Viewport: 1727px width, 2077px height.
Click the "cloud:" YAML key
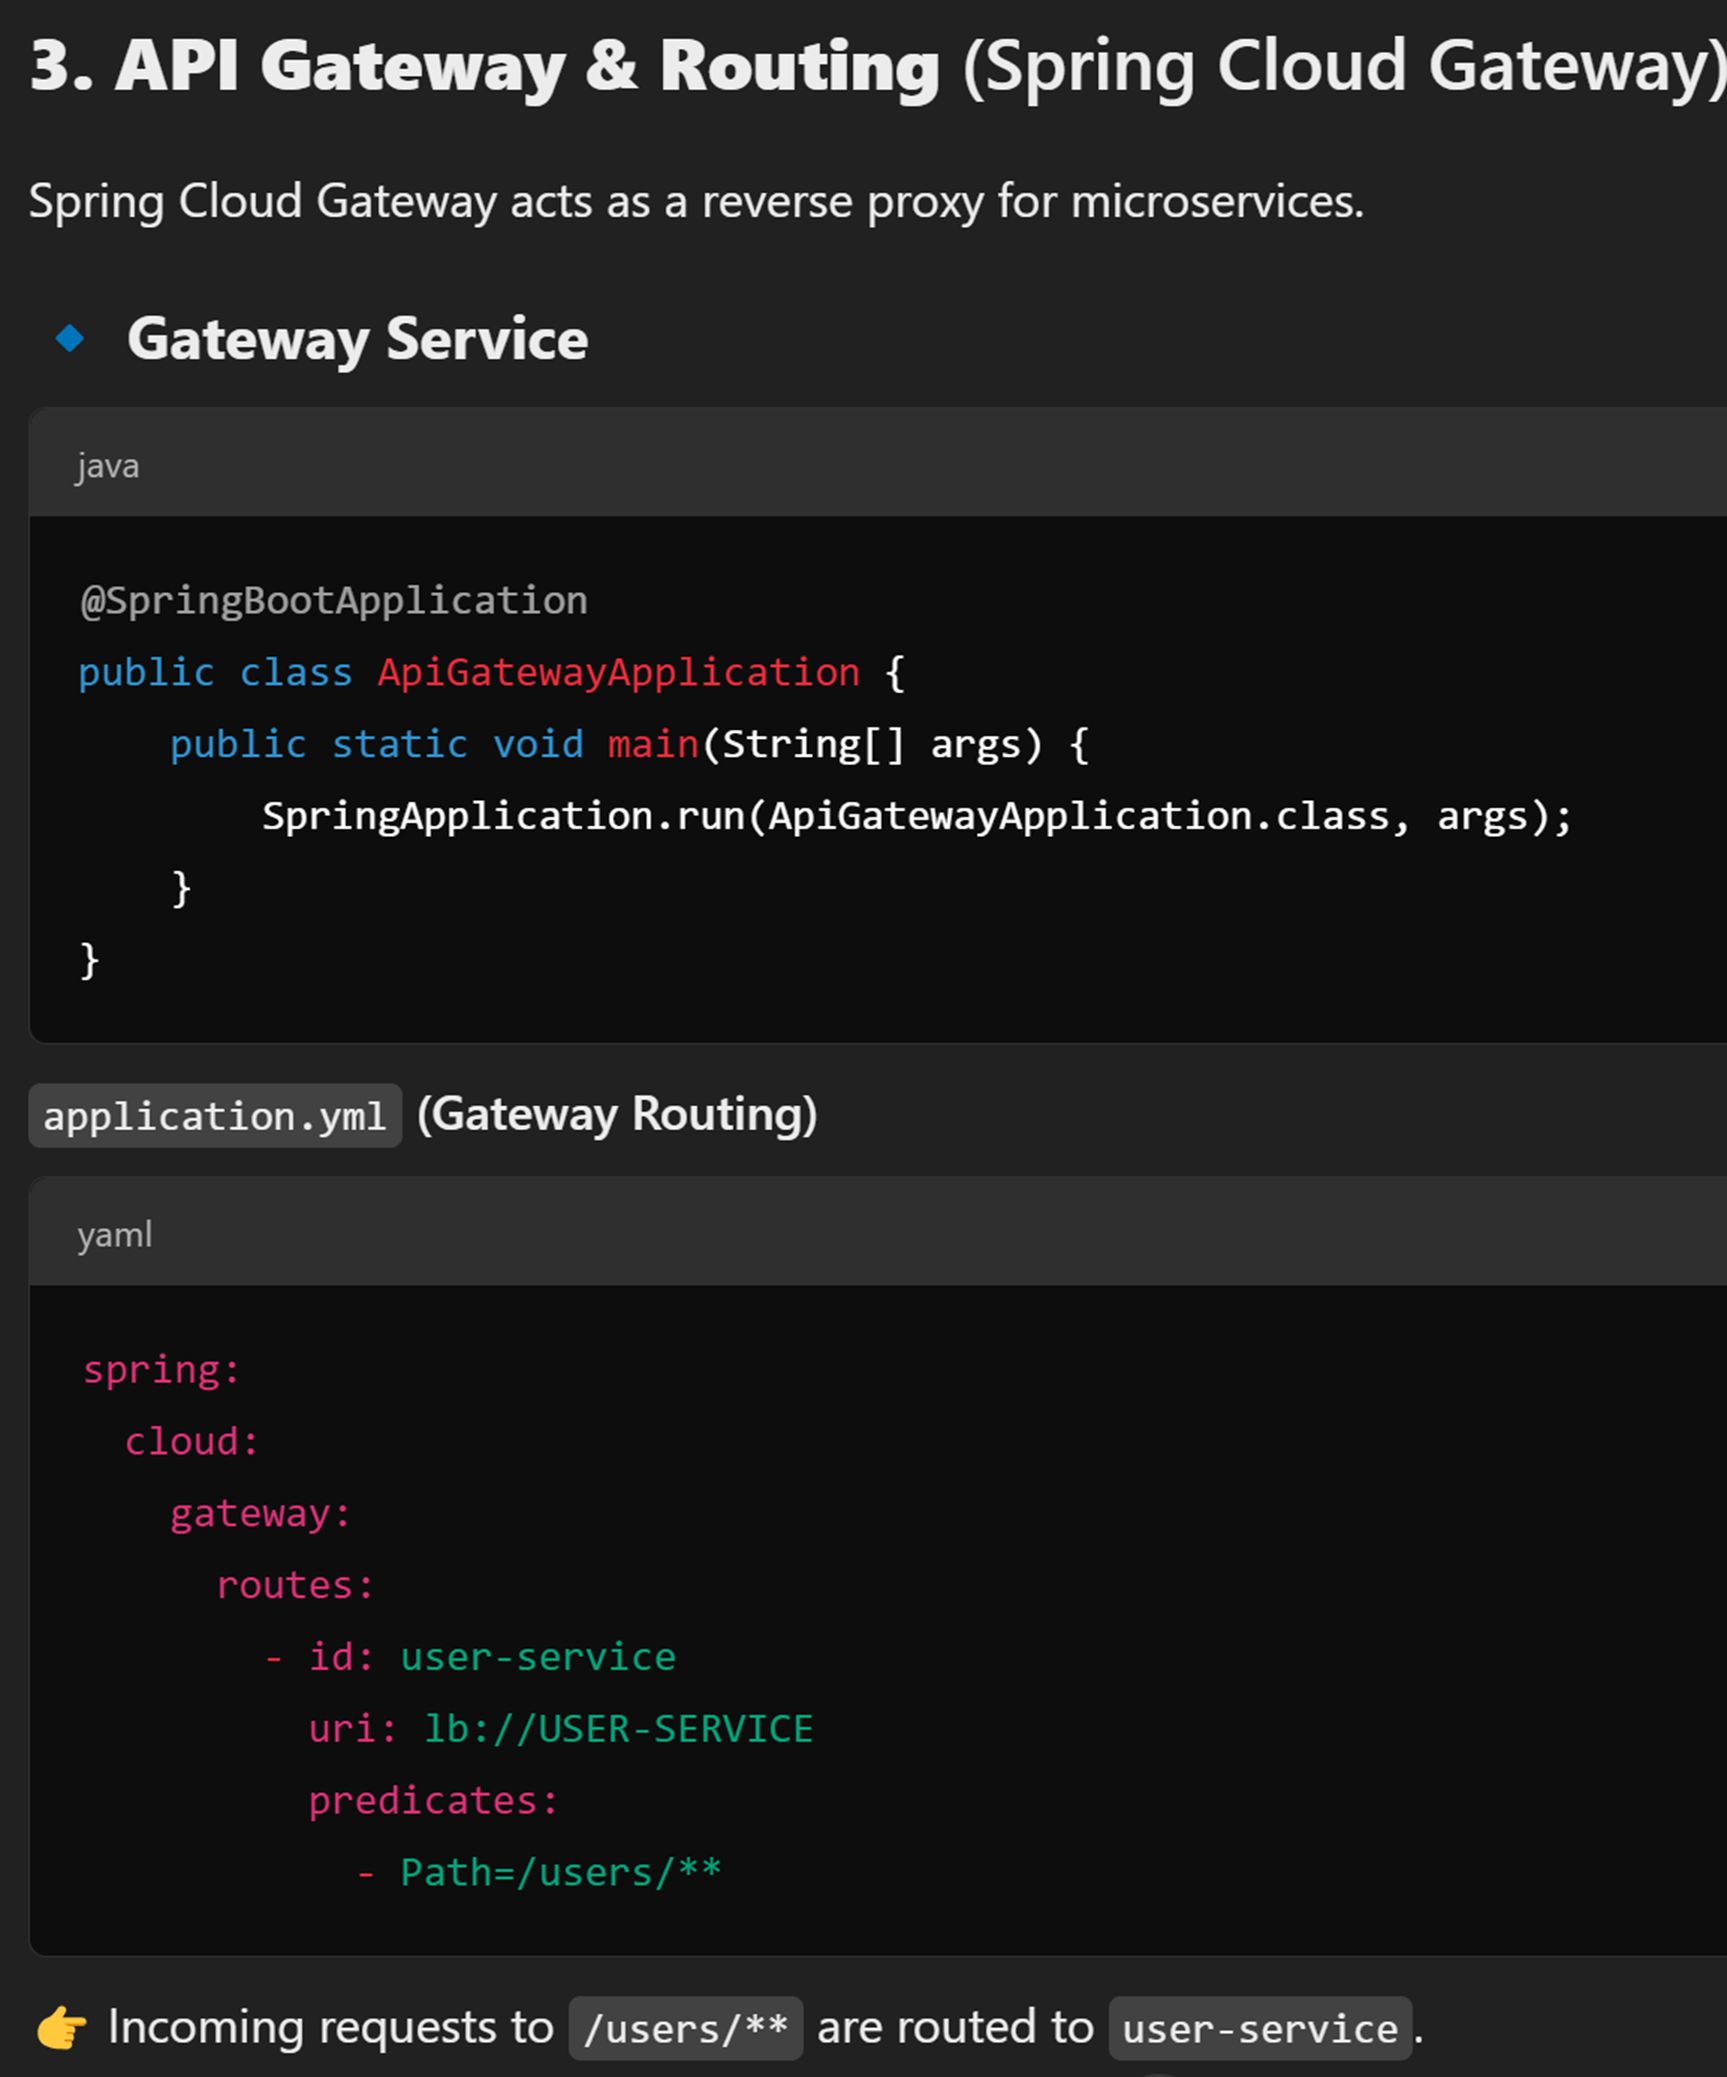coord(192,1442)
